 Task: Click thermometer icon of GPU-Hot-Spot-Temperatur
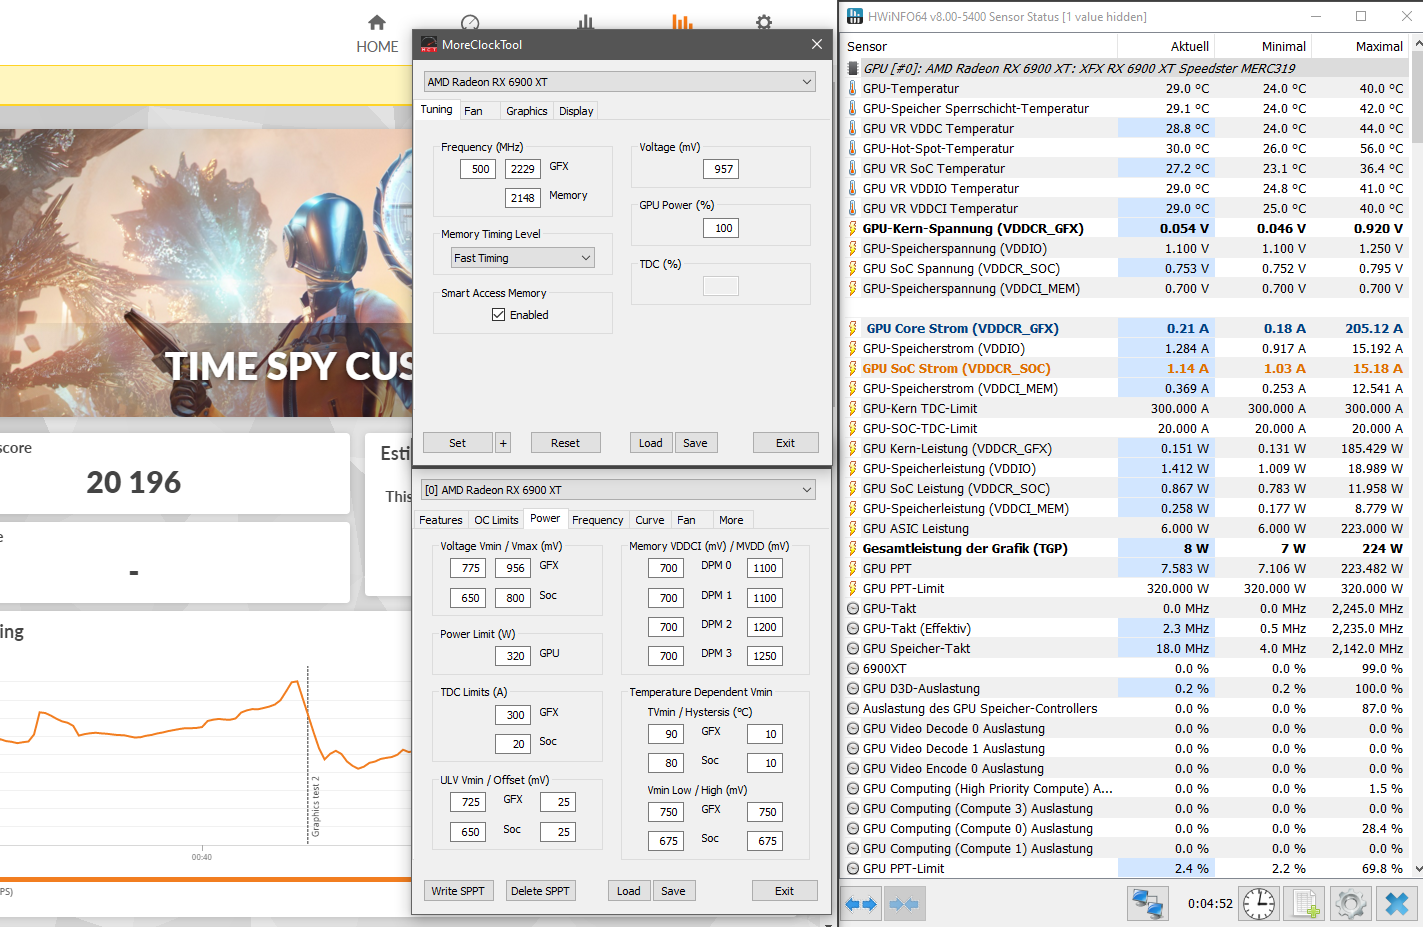pyautogui.click(x=853, y=148)
